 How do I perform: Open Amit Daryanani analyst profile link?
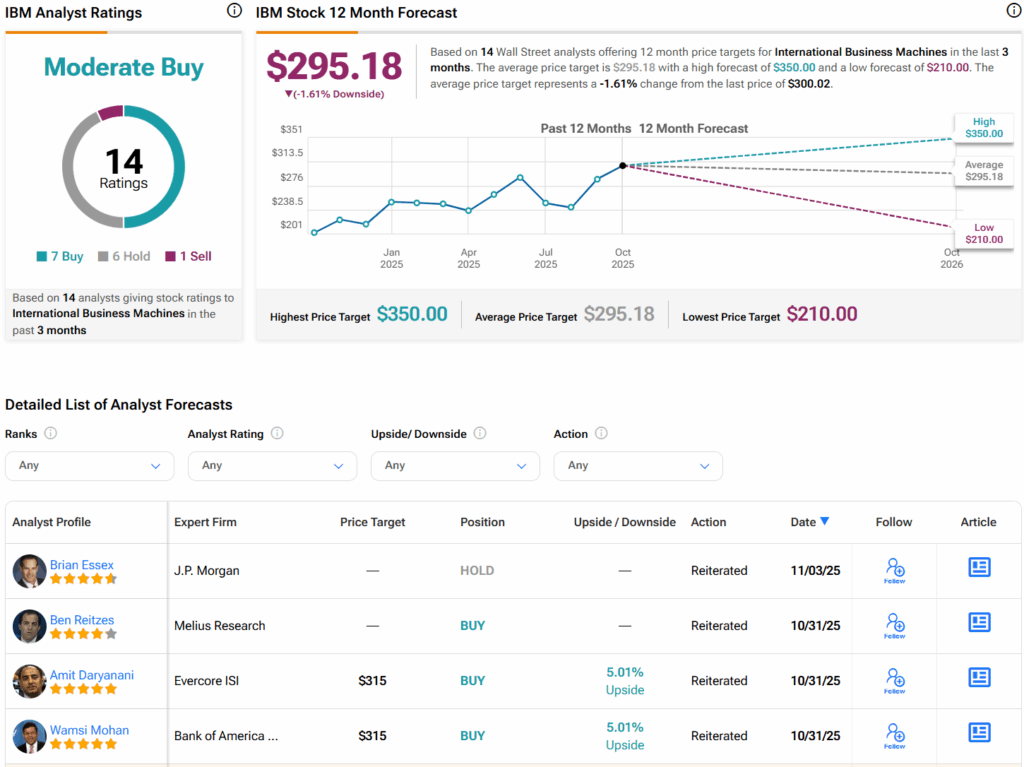click(92, 675)
